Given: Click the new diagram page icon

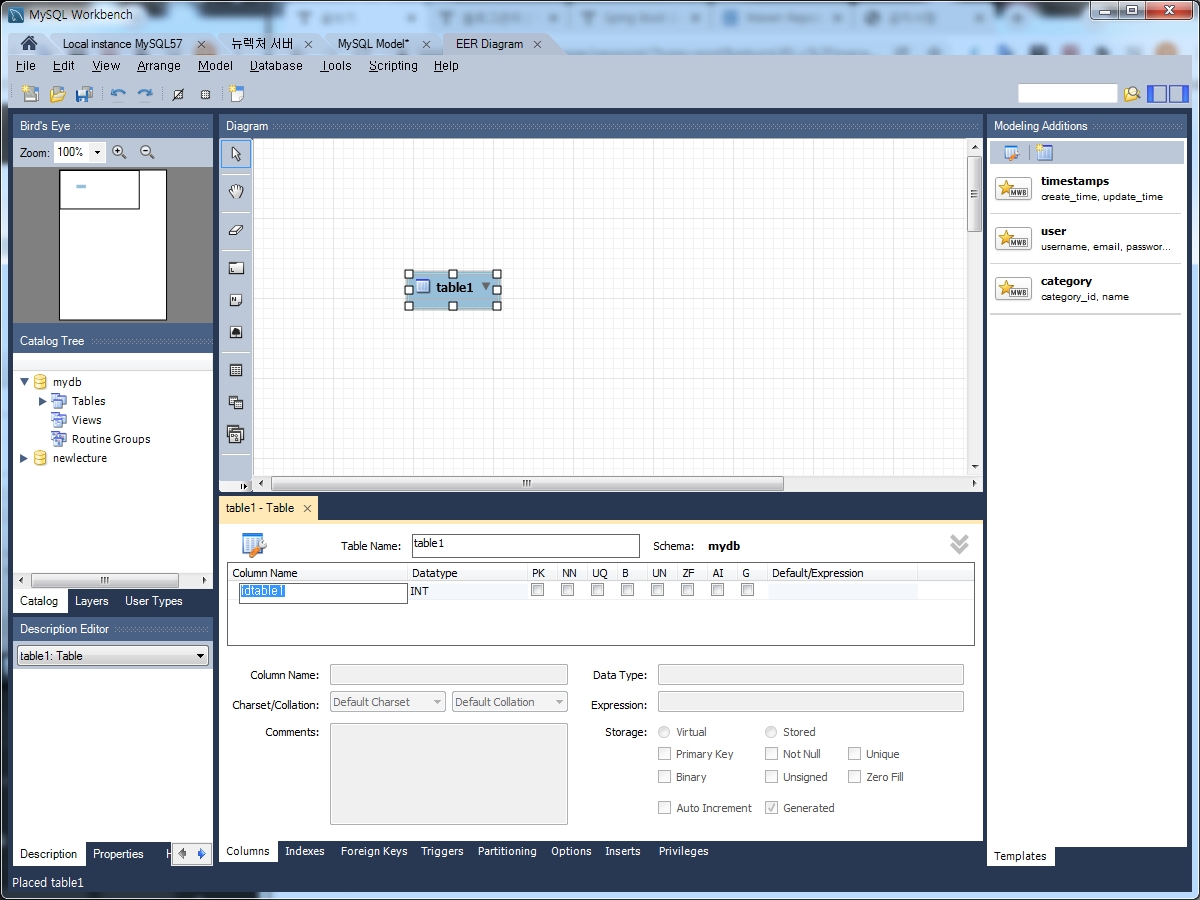Looking at the screenshot, I should pos(237,94).
